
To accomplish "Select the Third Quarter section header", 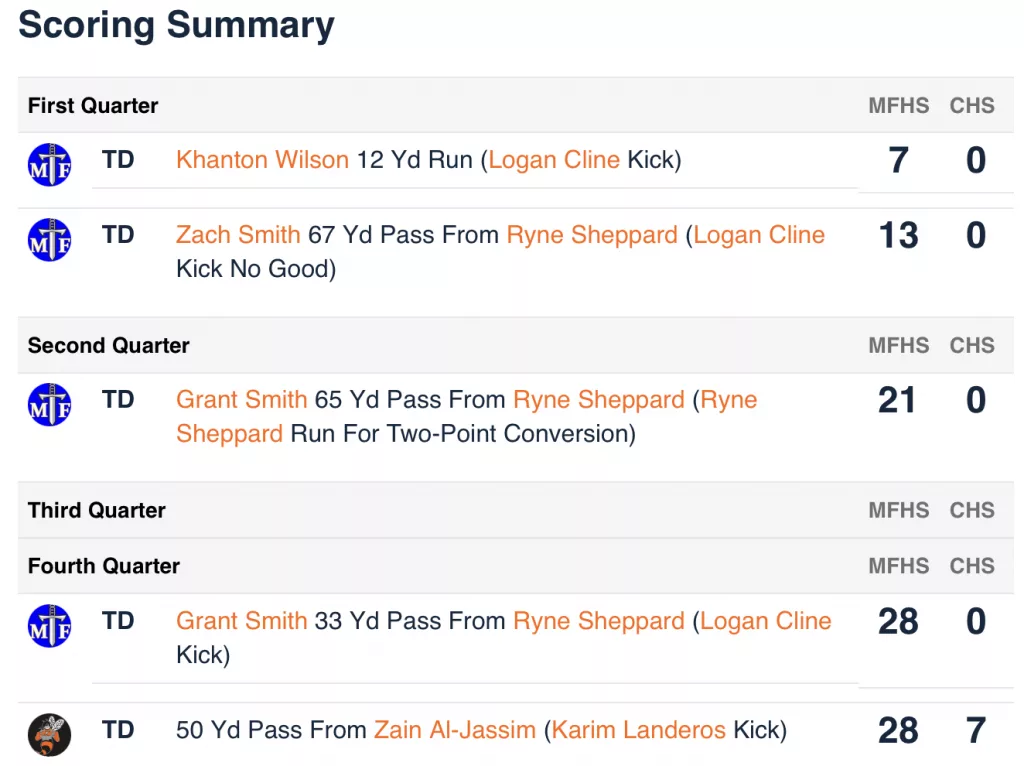I will click(515, 510).
